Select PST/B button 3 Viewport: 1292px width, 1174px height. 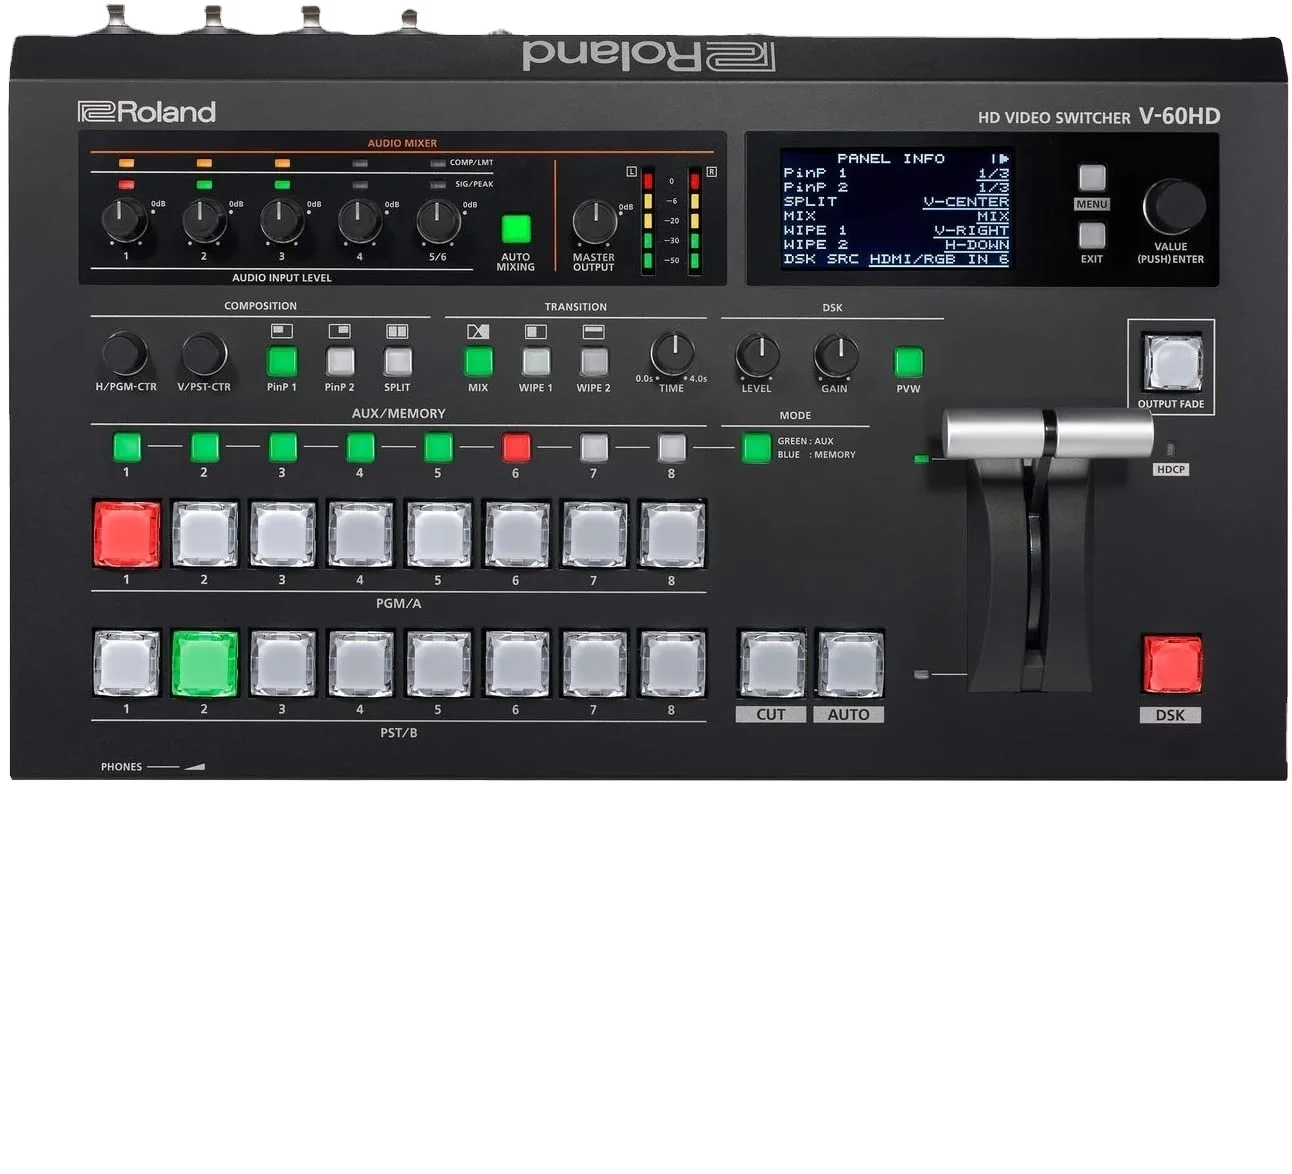coord(283,663)
